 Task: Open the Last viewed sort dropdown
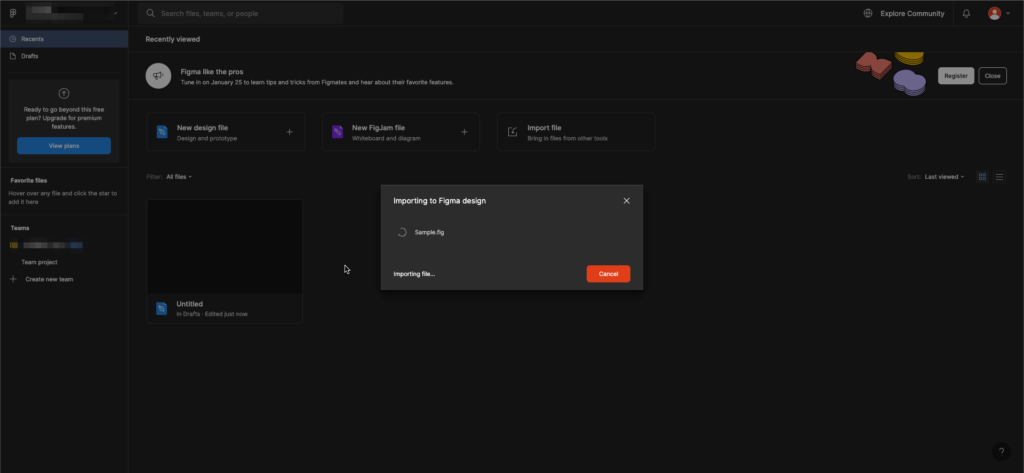944,177
